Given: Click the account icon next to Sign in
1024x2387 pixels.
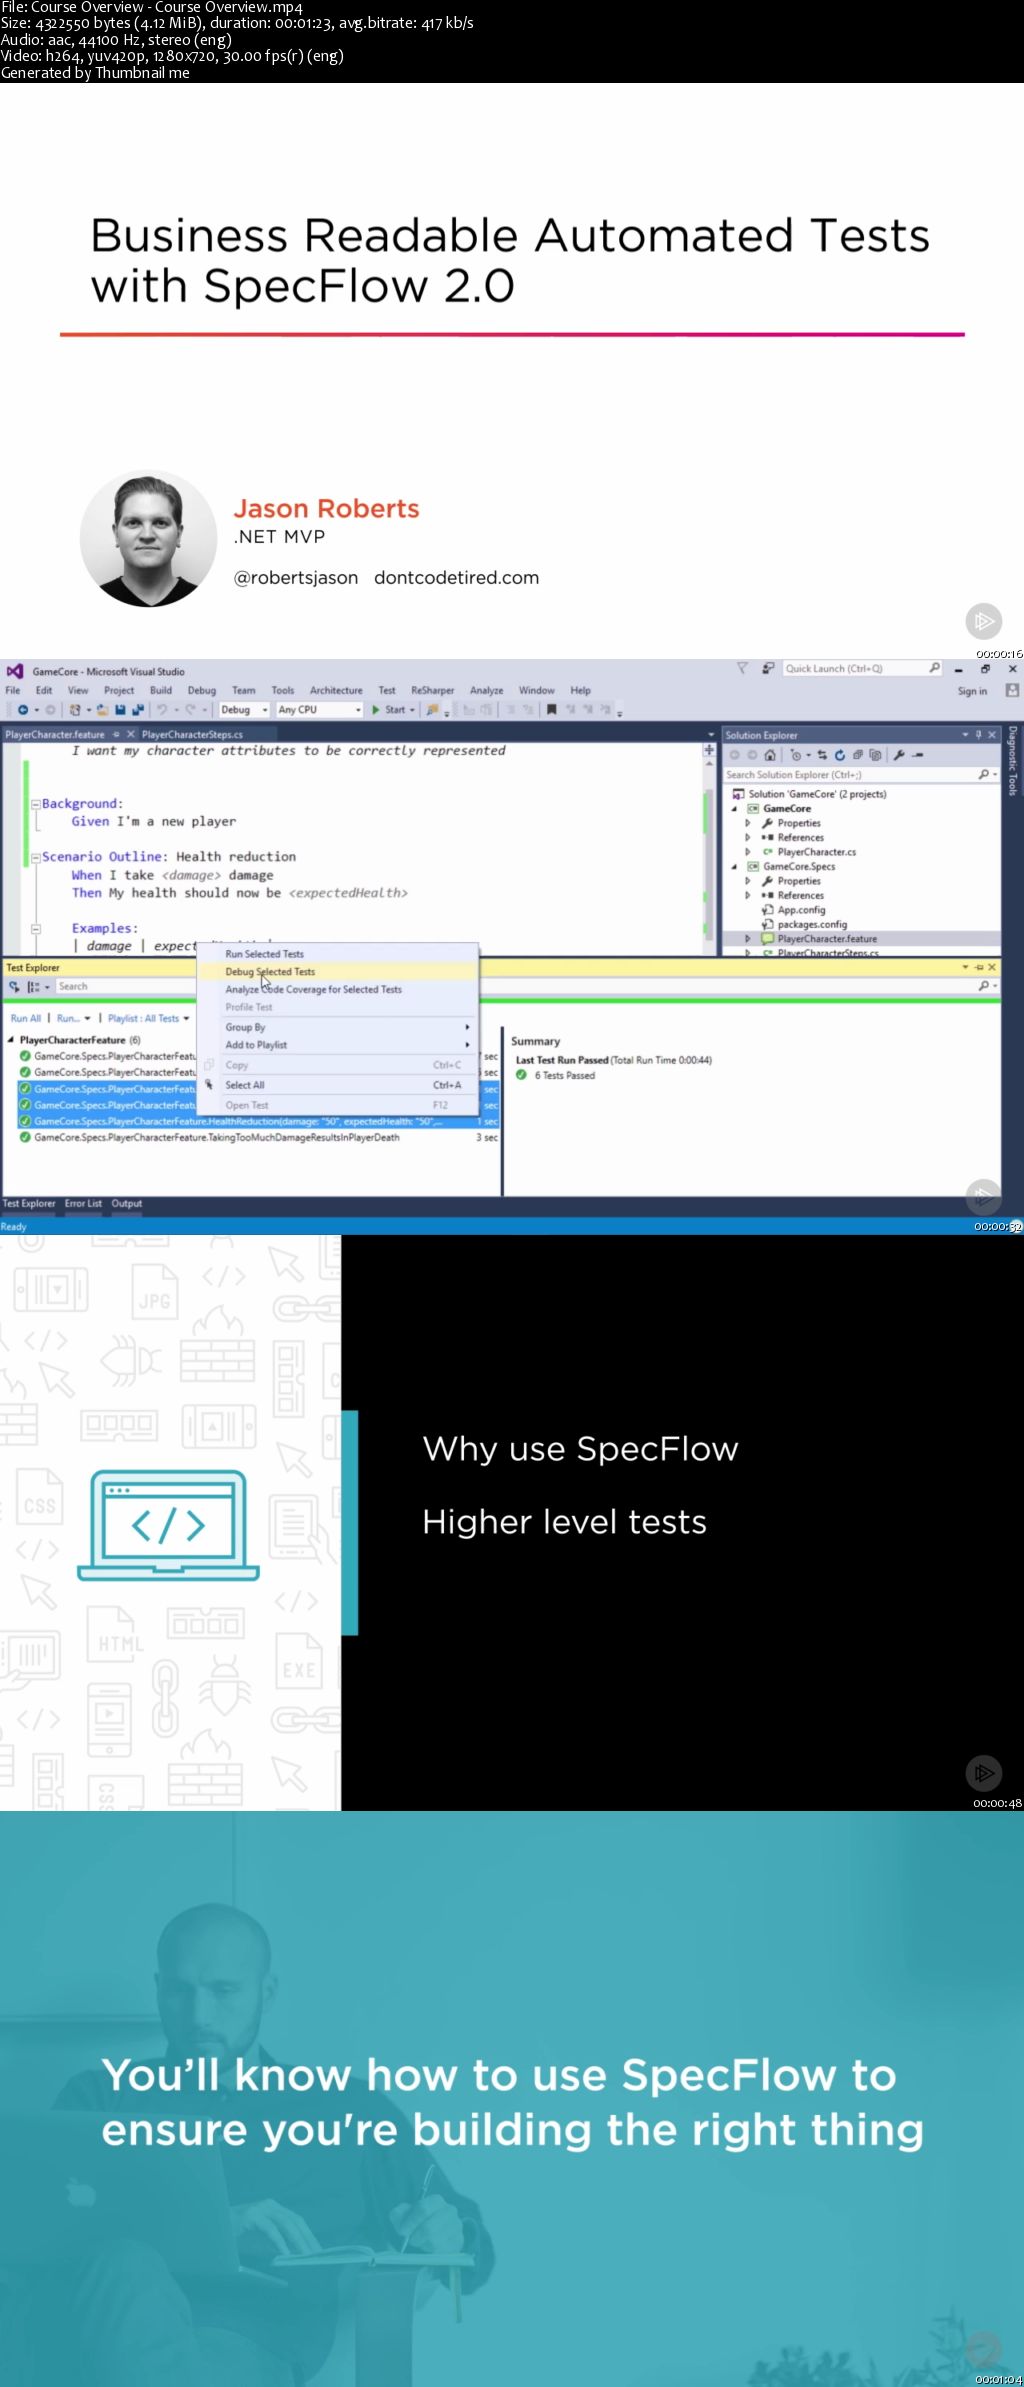Looking at the screenshot, I should click(x=1012, y=690).
